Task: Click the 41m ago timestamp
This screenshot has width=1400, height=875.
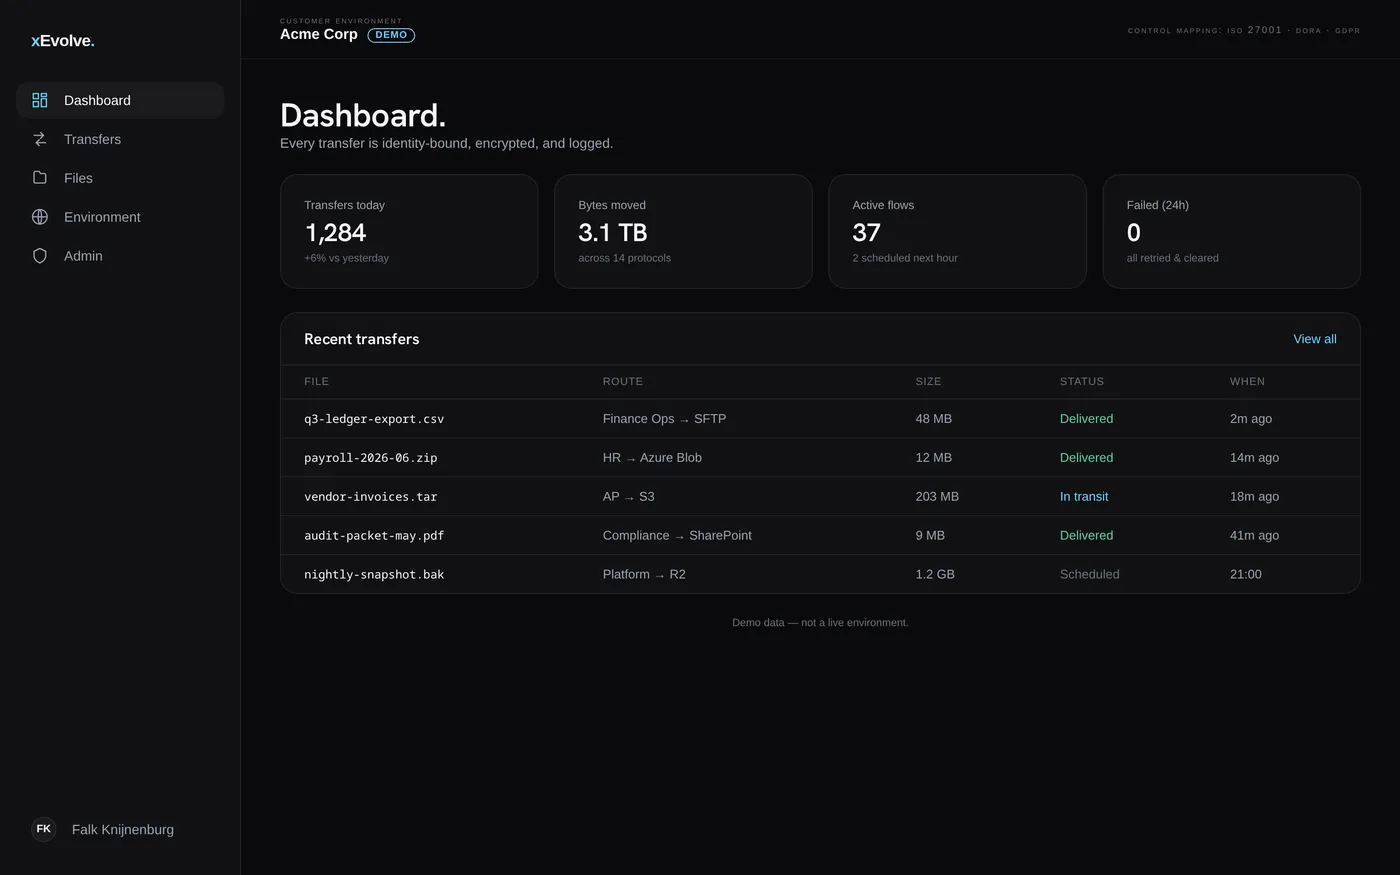Action: point(1254,536)
